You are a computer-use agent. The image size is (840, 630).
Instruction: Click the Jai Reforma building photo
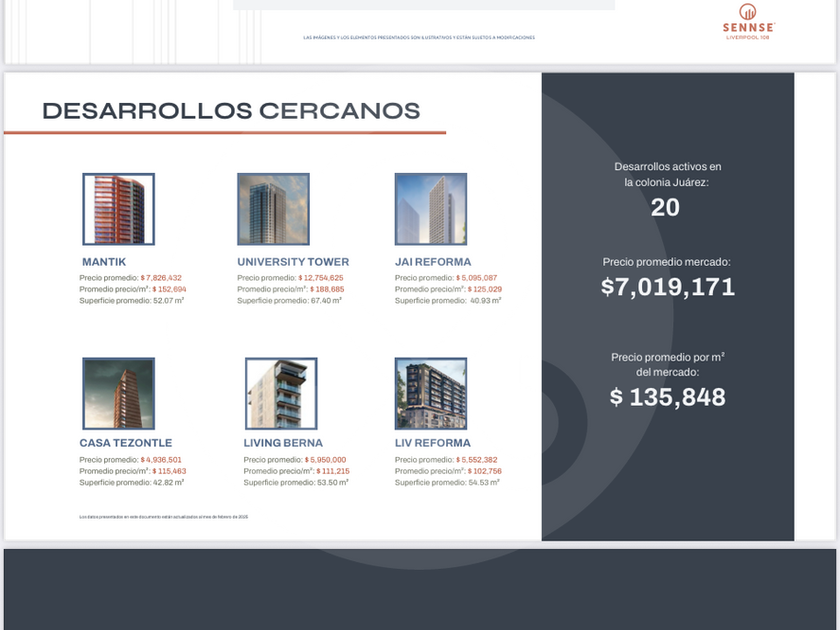[x=431, y=209]
